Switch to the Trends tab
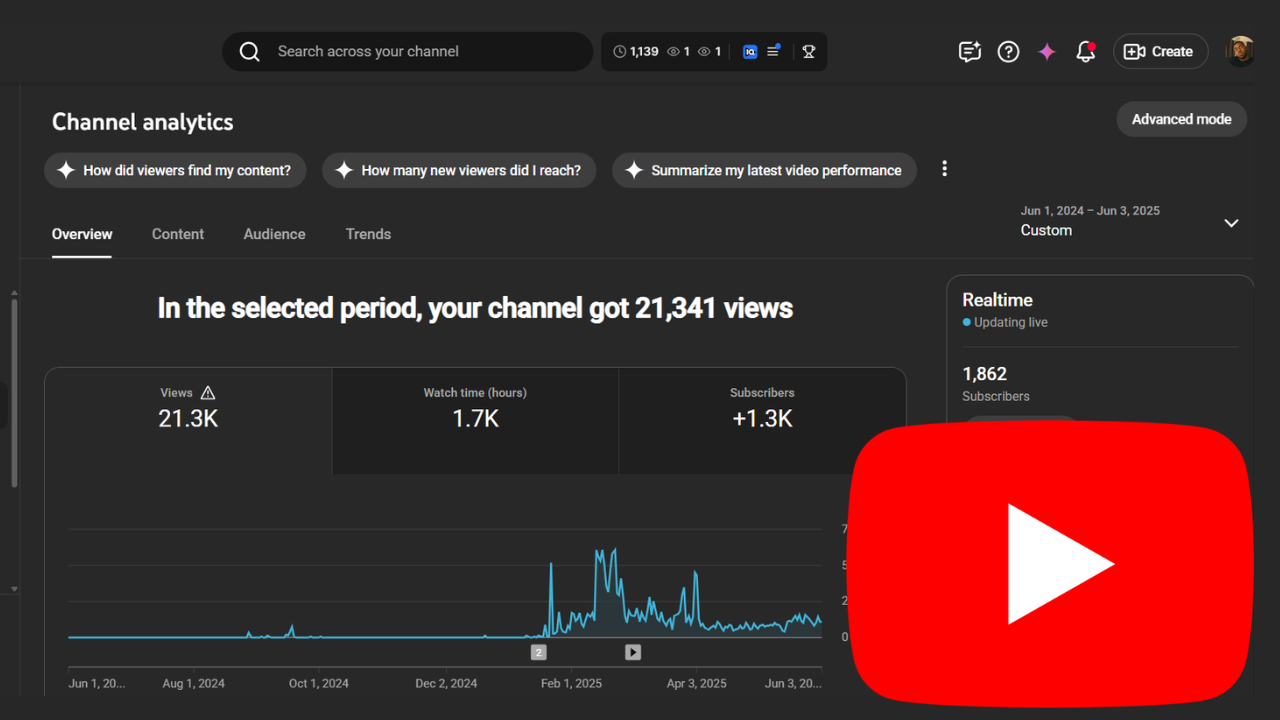This screenshot has height=720, width=1280. [368, 234]
